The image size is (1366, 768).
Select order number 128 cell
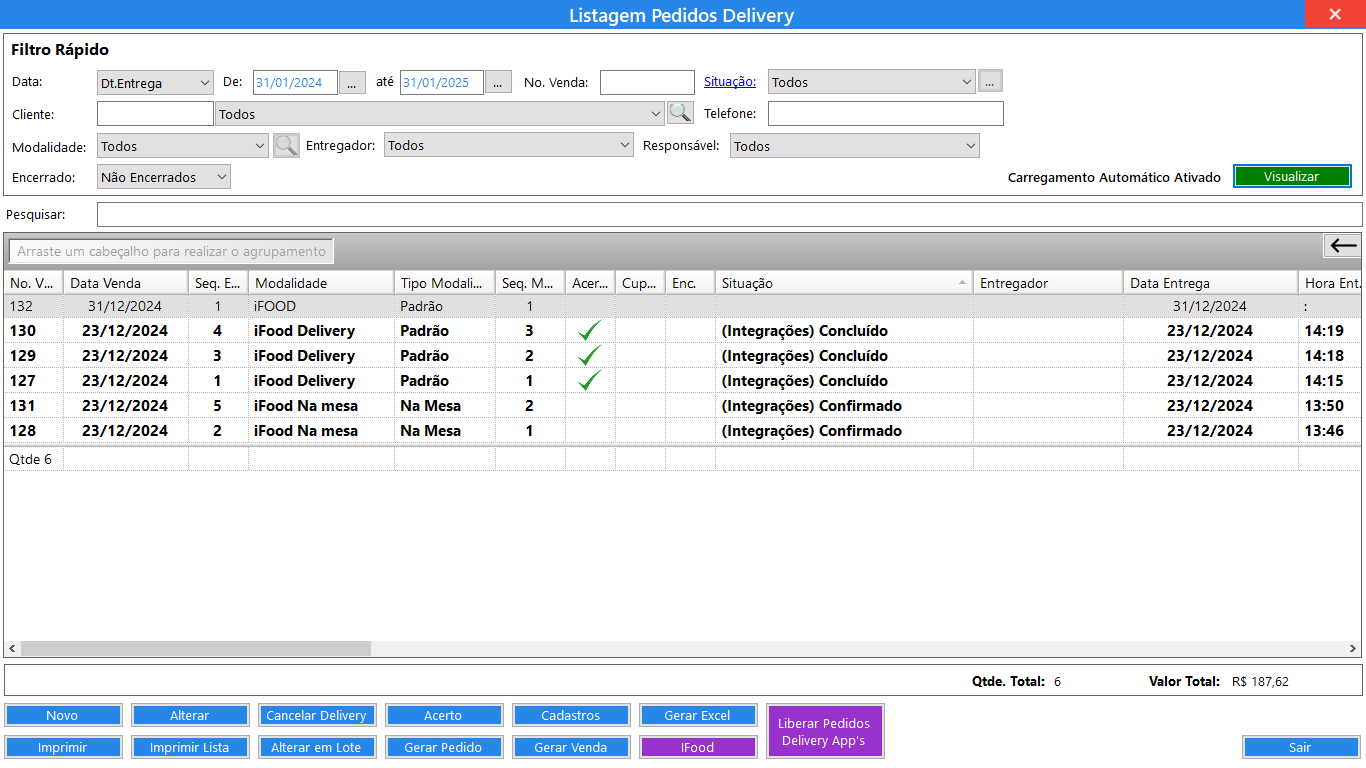click(x=33, y=430)
